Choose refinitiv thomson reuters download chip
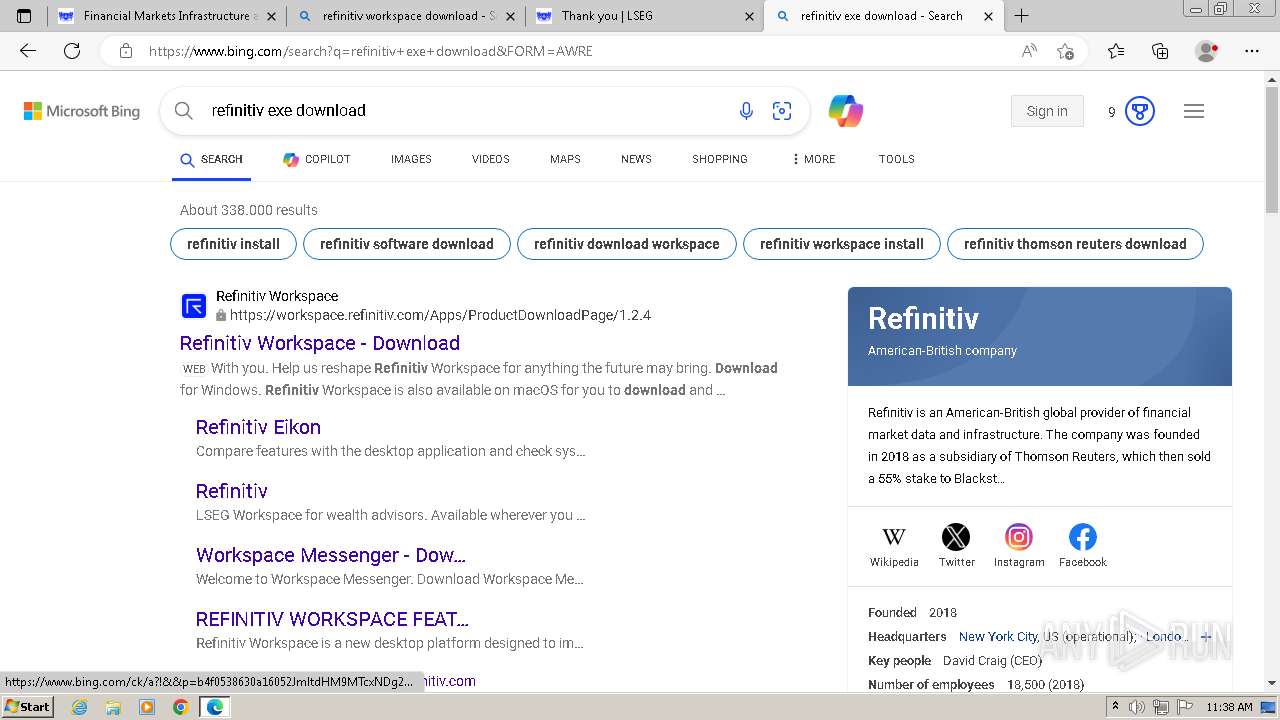Viewport: 1280px width, 720px height. click(1075, 244)
